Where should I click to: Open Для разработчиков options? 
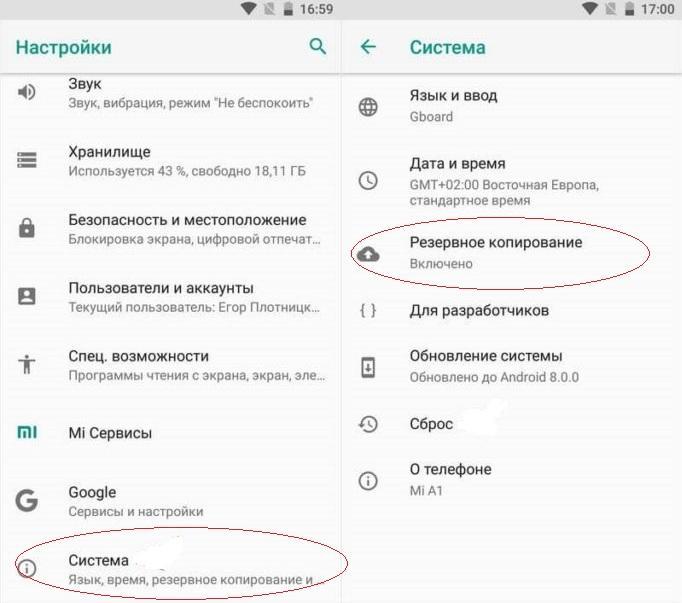point(512,310)
